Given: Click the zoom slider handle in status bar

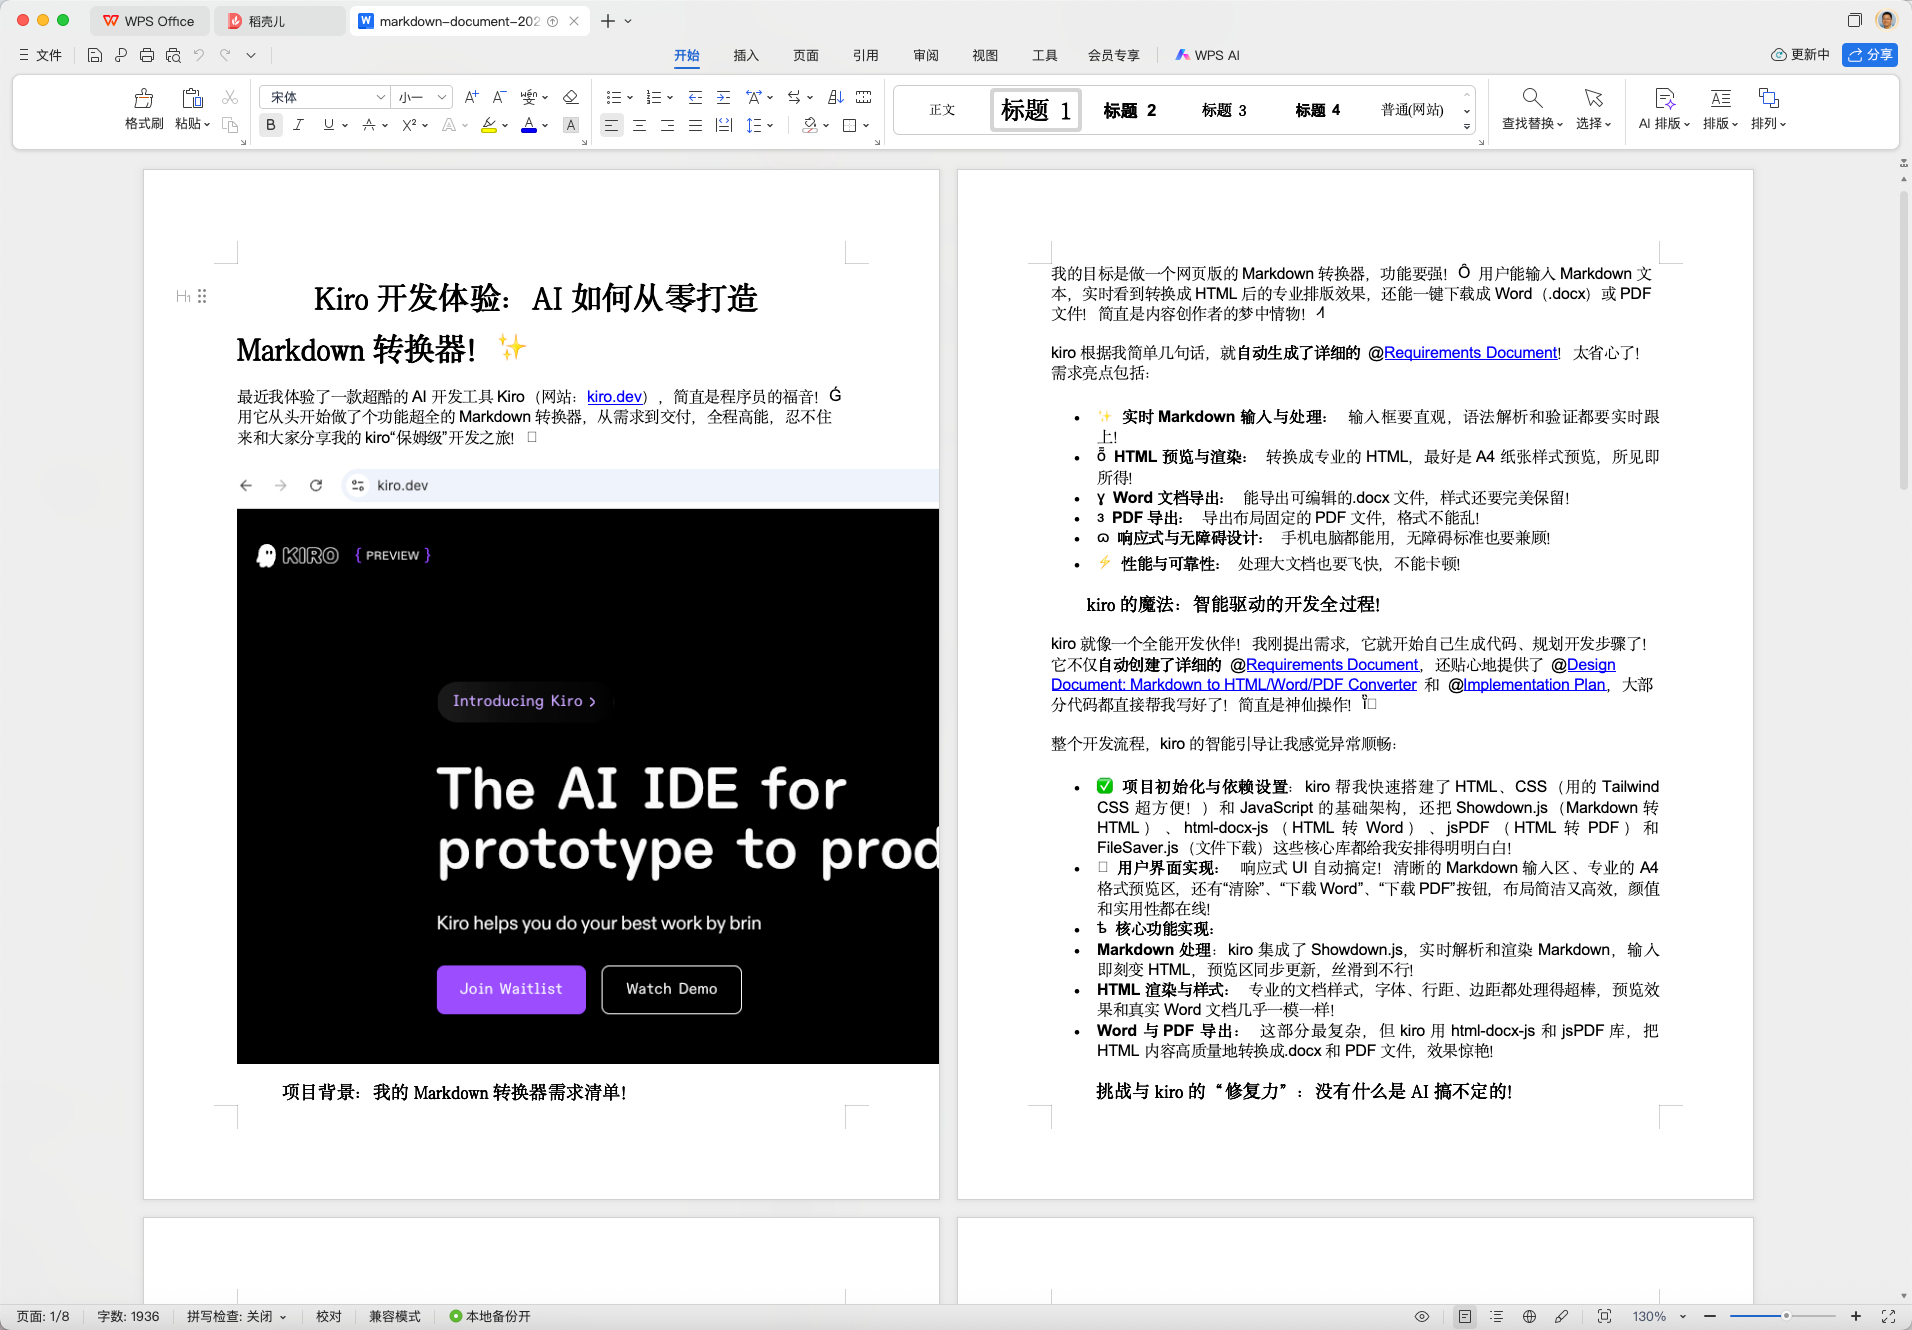Looking at the screenshot, I should [x=1786, y=1316].
